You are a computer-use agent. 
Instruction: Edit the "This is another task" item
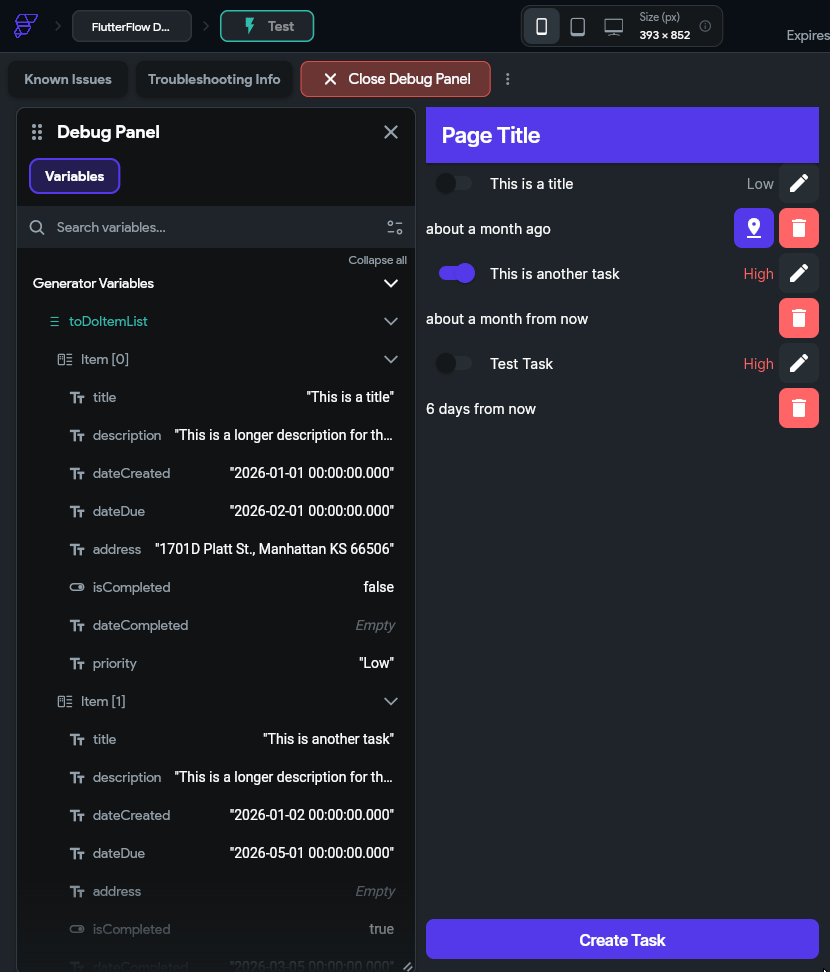pyautogui.click(x=798, y=273)
